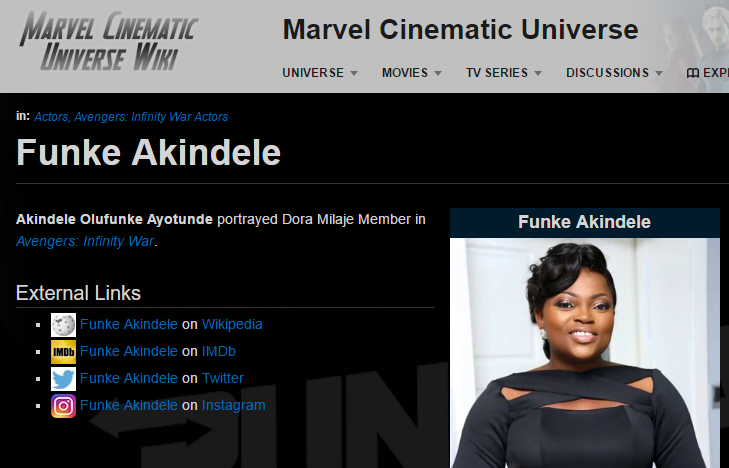Screen dimensions: 729x468
Task: Click the Explore book icon
Action: [693, 73]
